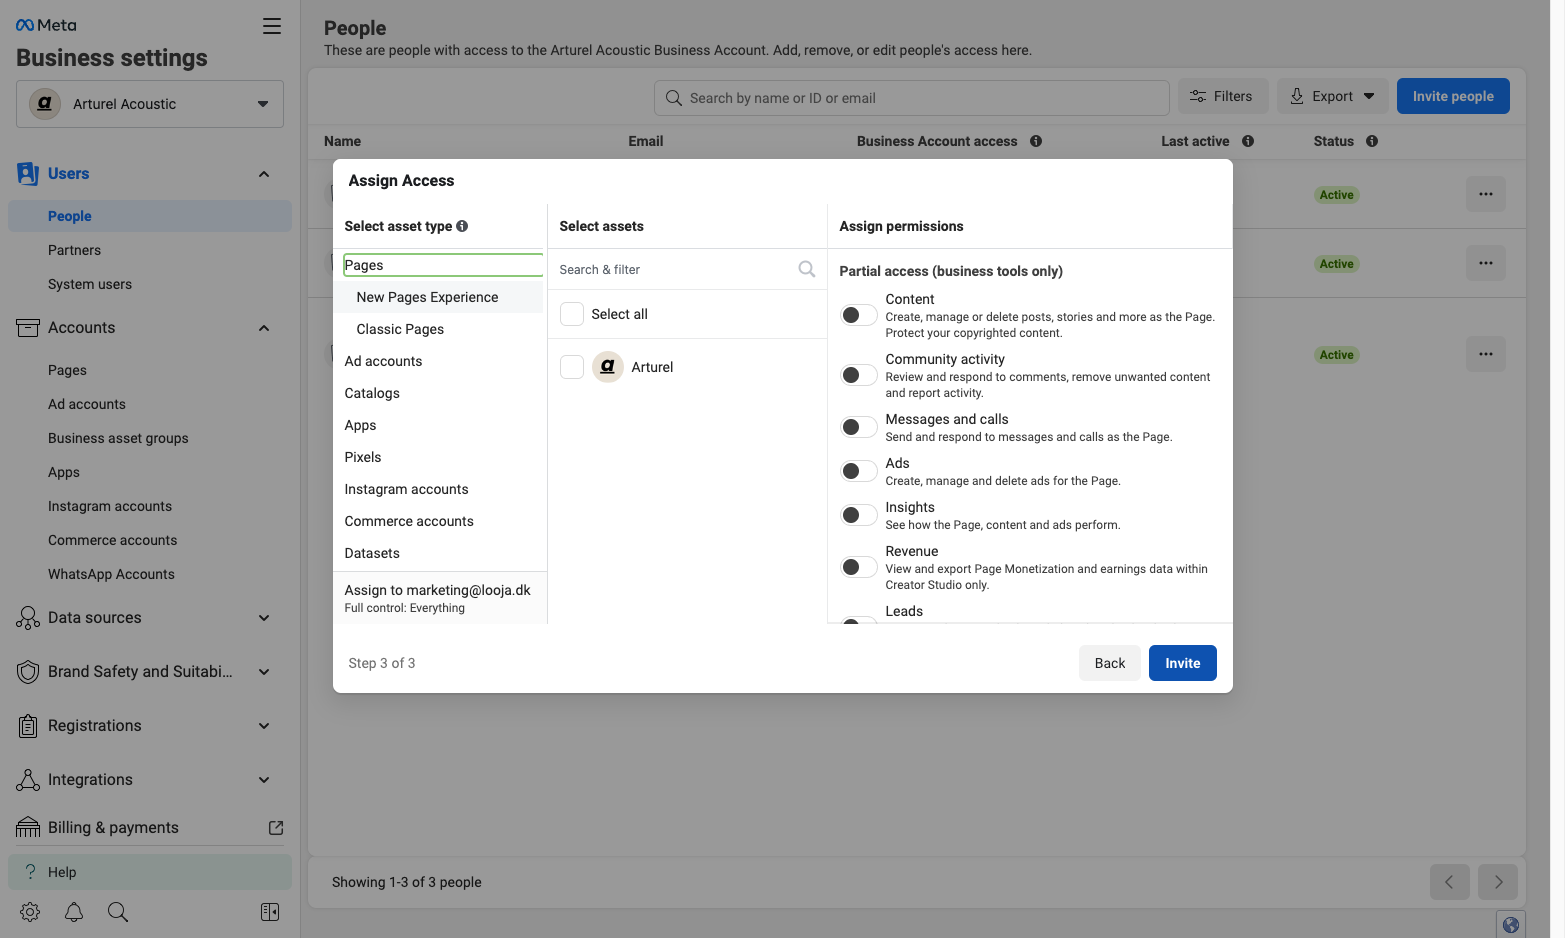This screenshot has width=1565, height=938.
Task: Open the Filters button
Action: click(x=1223, y=96)
